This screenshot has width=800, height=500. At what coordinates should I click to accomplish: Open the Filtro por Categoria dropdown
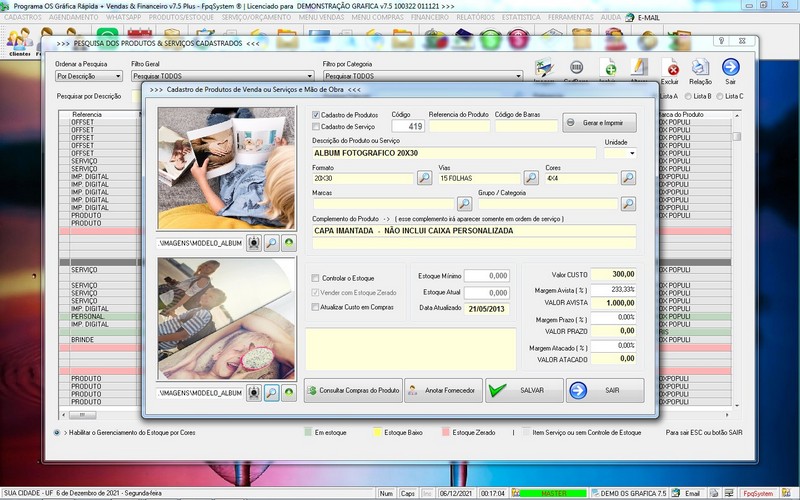pyautogui.click(x=423, y=76)
